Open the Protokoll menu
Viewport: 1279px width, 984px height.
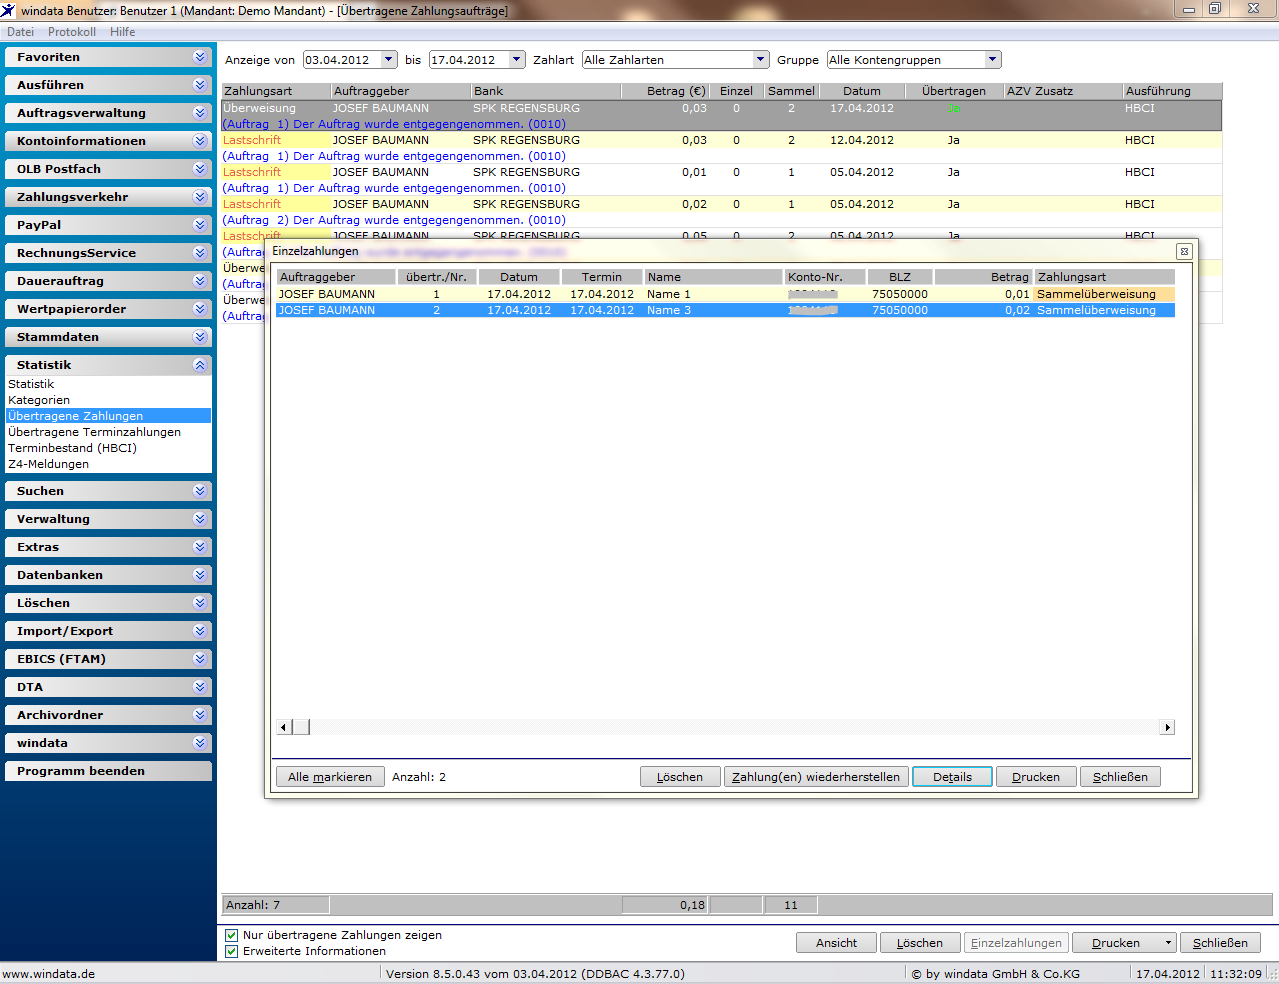point(72,32)
